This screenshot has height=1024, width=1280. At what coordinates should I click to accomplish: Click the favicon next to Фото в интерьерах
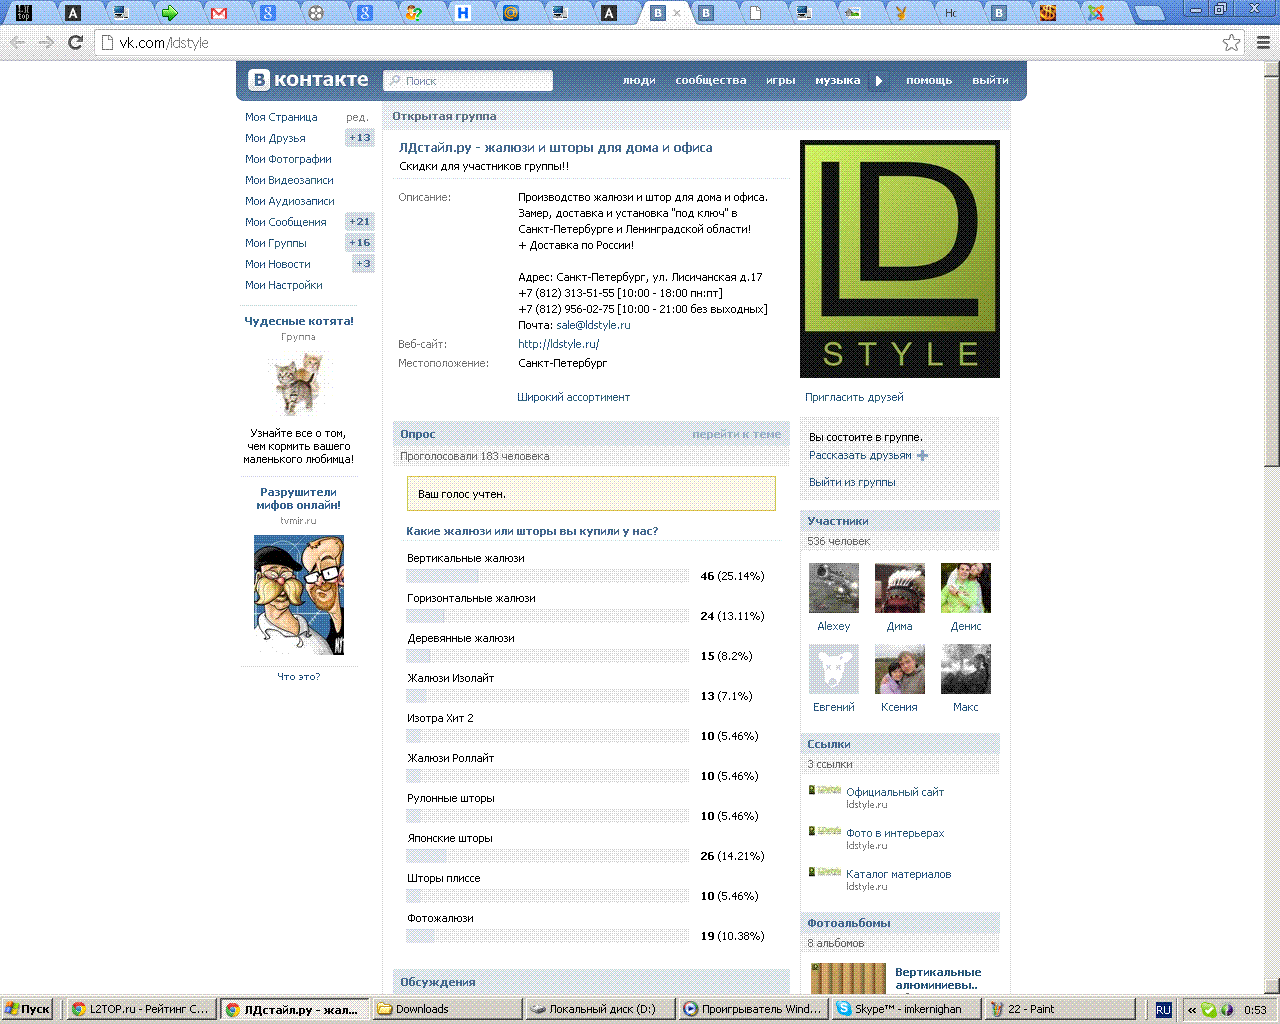tap(825, 831)
